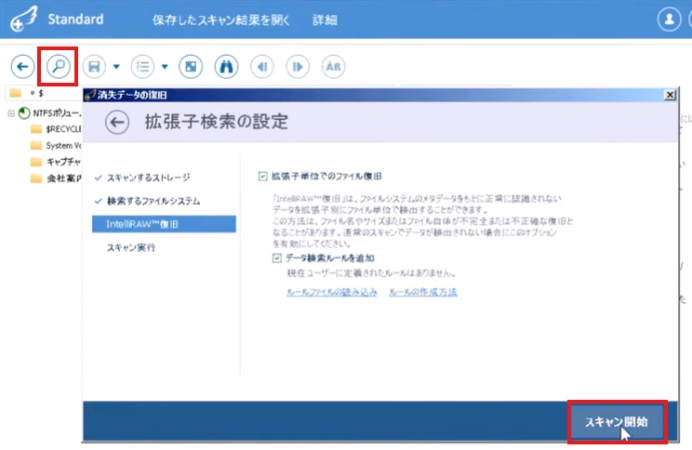The width and height of the screenshot is (692, 450).
Task: Collapse the NTFSボリューム tree node
Action: 11,114
